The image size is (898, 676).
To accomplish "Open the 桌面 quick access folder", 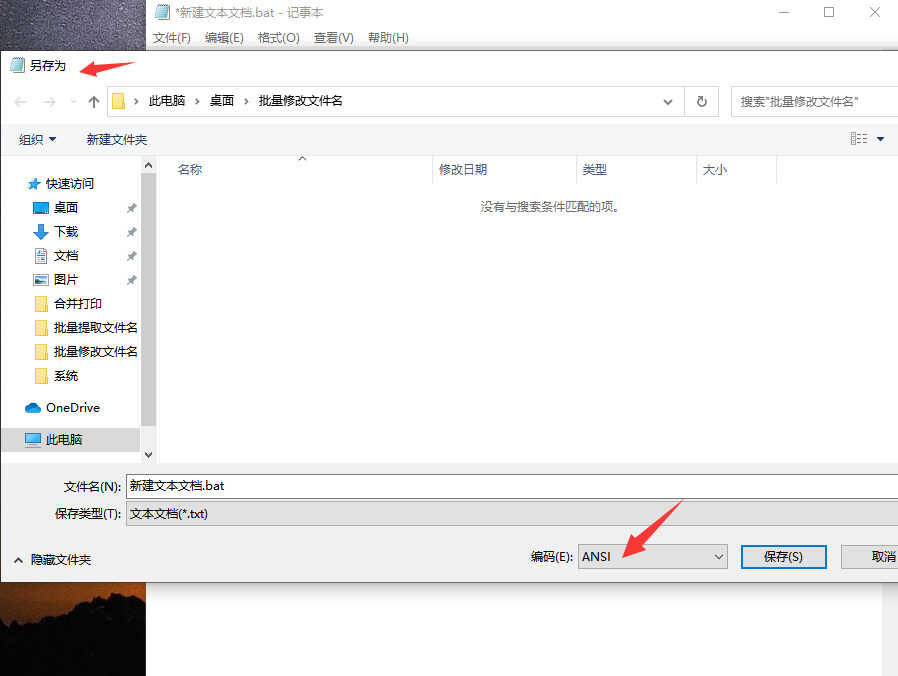I will coord(66,207).
